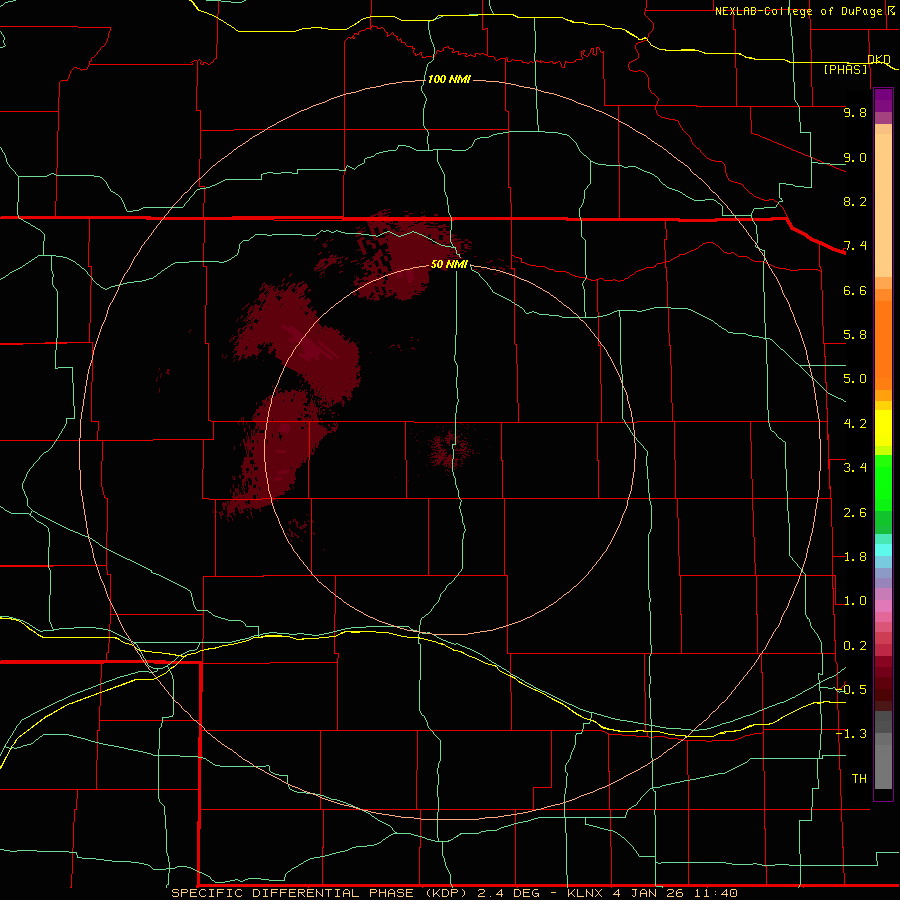Image resolution: width=900 pixels, height=900 pixels.
Task: Click the 3.4 scale value
Action: (x=855, y=468)
